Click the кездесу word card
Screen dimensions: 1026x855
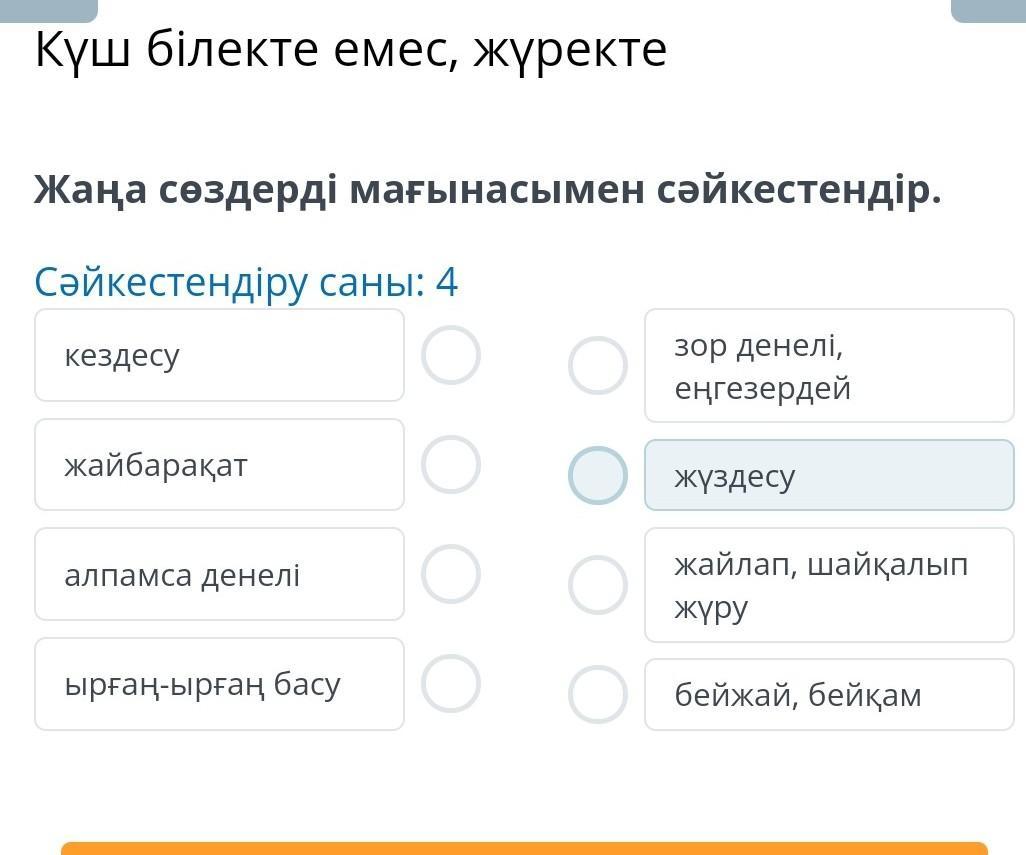pos(219,355)
